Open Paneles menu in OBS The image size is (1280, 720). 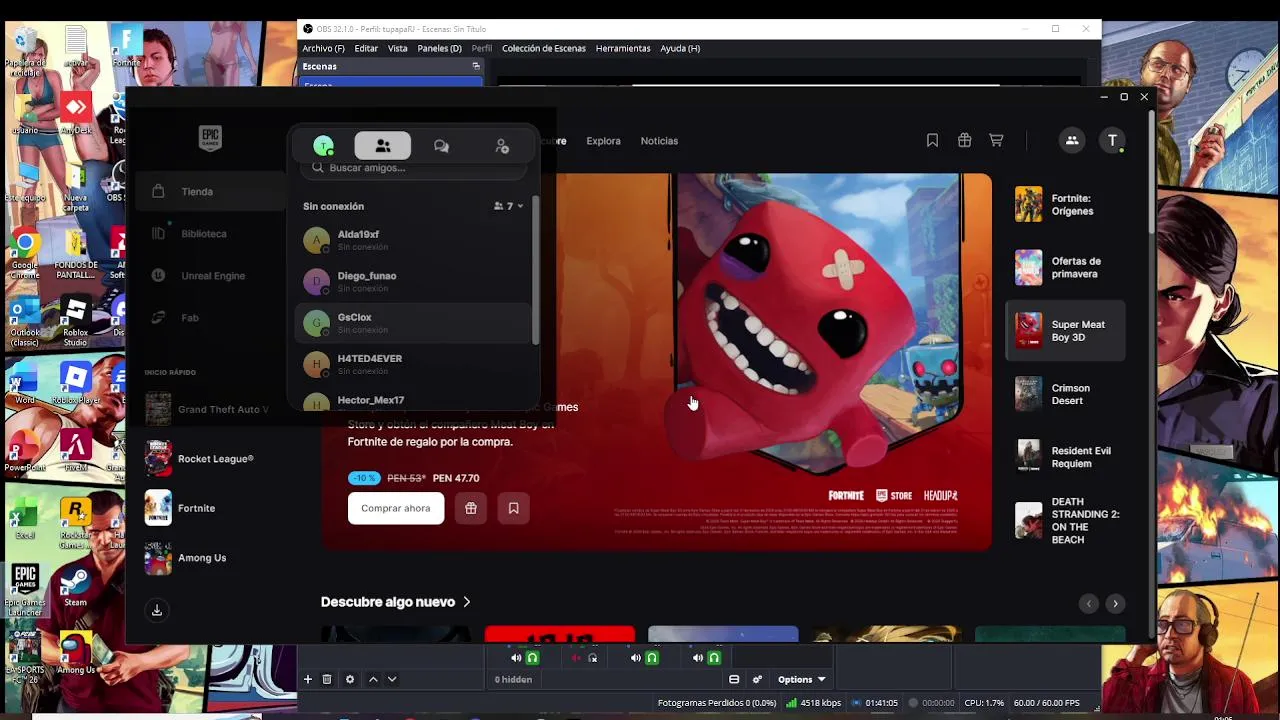(439, 48)
